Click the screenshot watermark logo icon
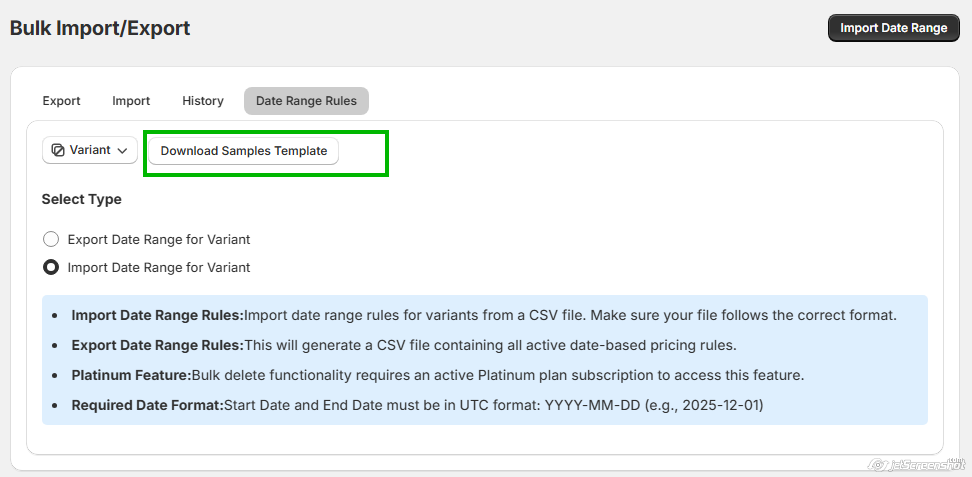 tap(879, 465)
